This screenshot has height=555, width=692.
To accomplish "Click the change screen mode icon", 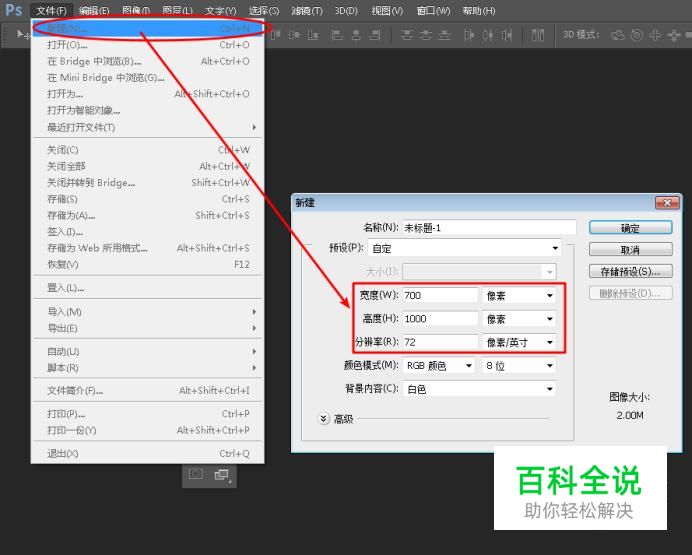I will pyautogui.click(x=222, y=475).
